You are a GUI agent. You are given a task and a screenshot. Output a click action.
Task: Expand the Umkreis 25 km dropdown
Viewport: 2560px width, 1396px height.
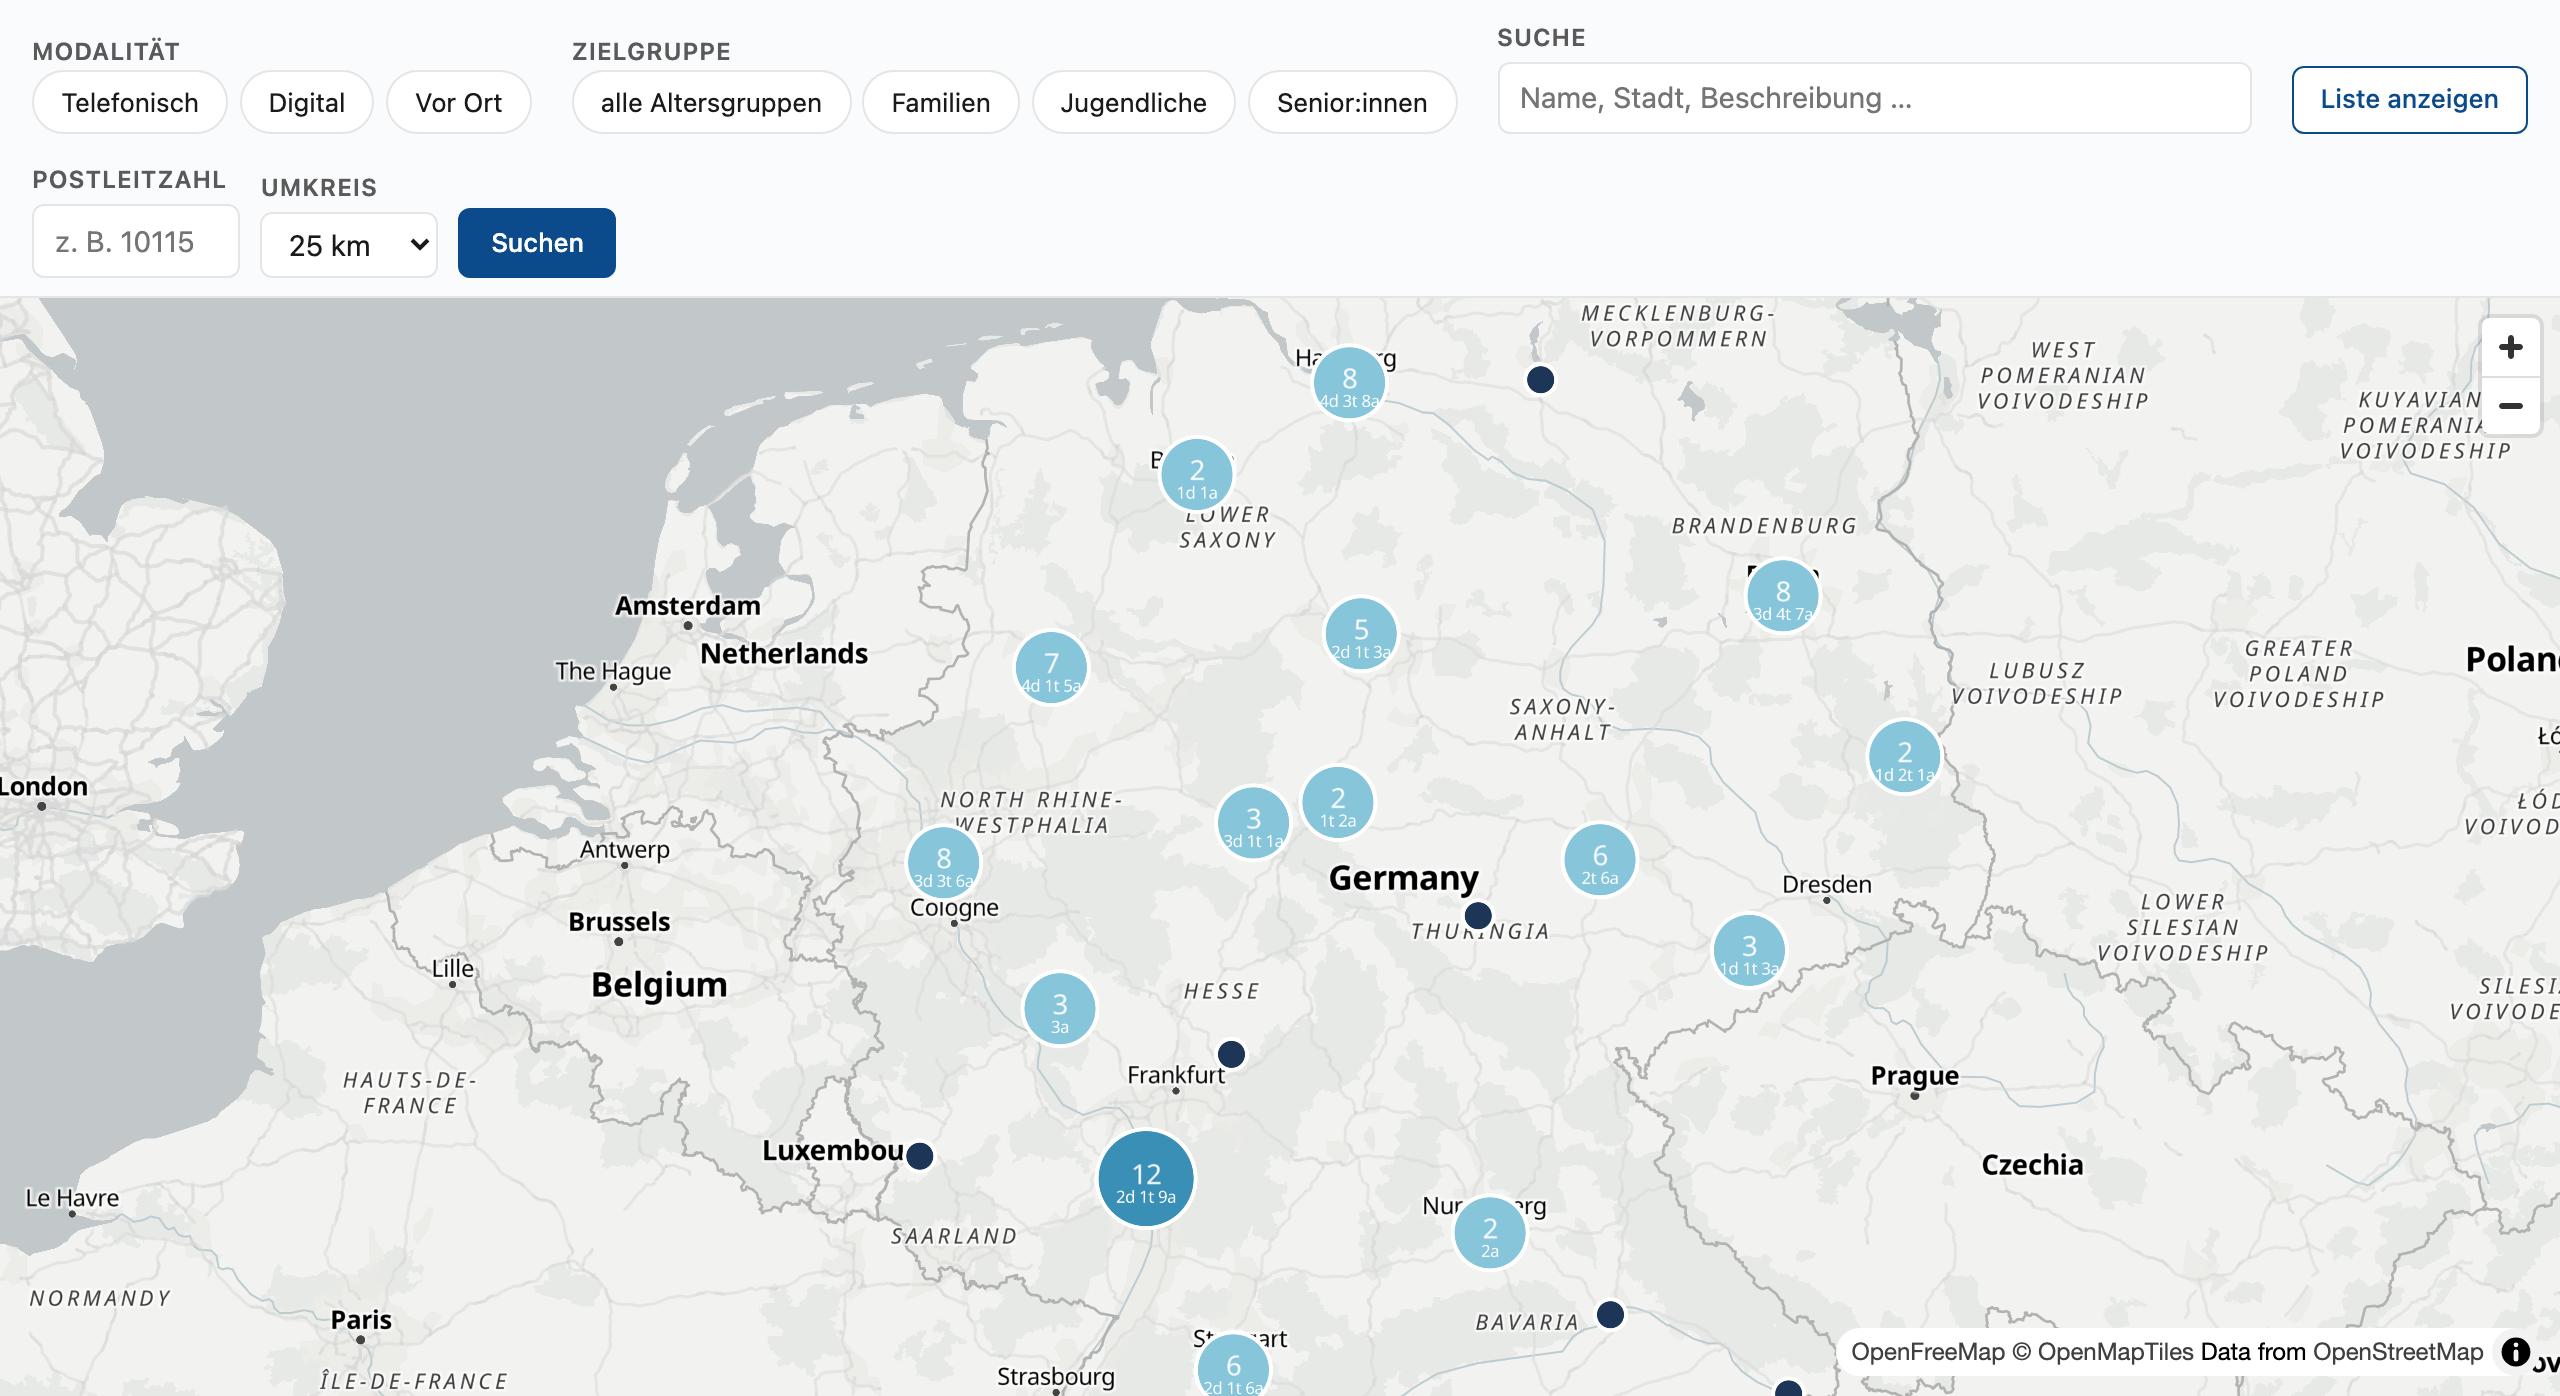pos(349,245)
